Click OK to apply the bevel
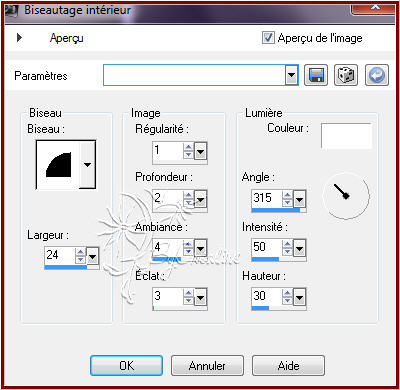The width and height of the screenshot is (400, 390). click(x=127, y=366)
